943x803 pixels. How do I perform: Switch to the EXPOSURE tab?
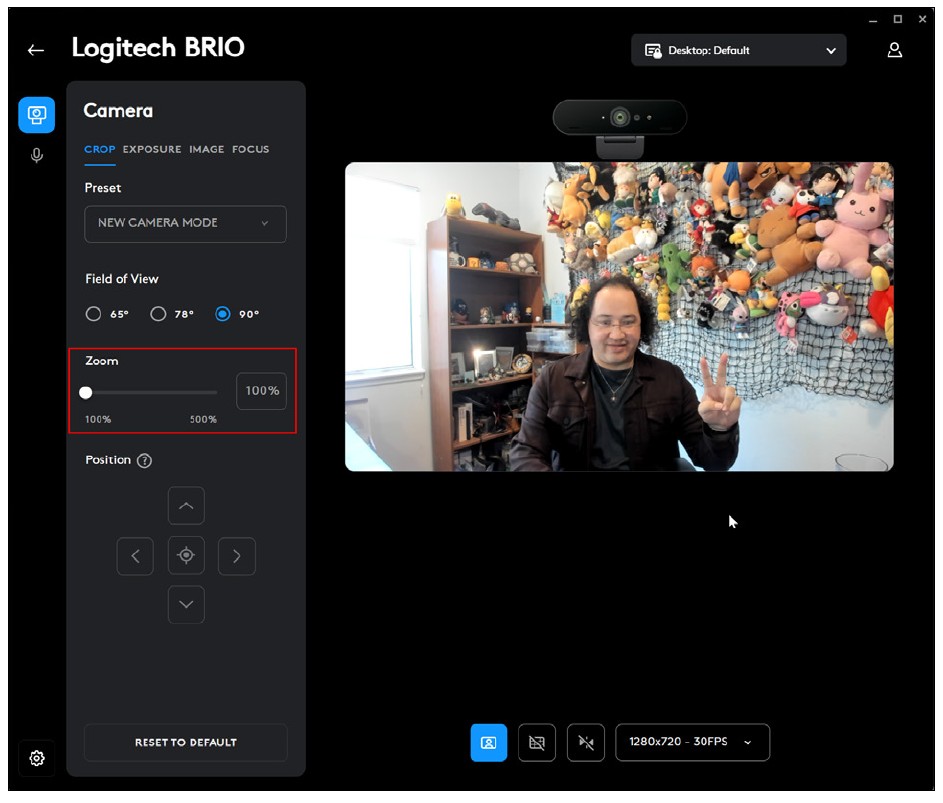tap(152, 149)
